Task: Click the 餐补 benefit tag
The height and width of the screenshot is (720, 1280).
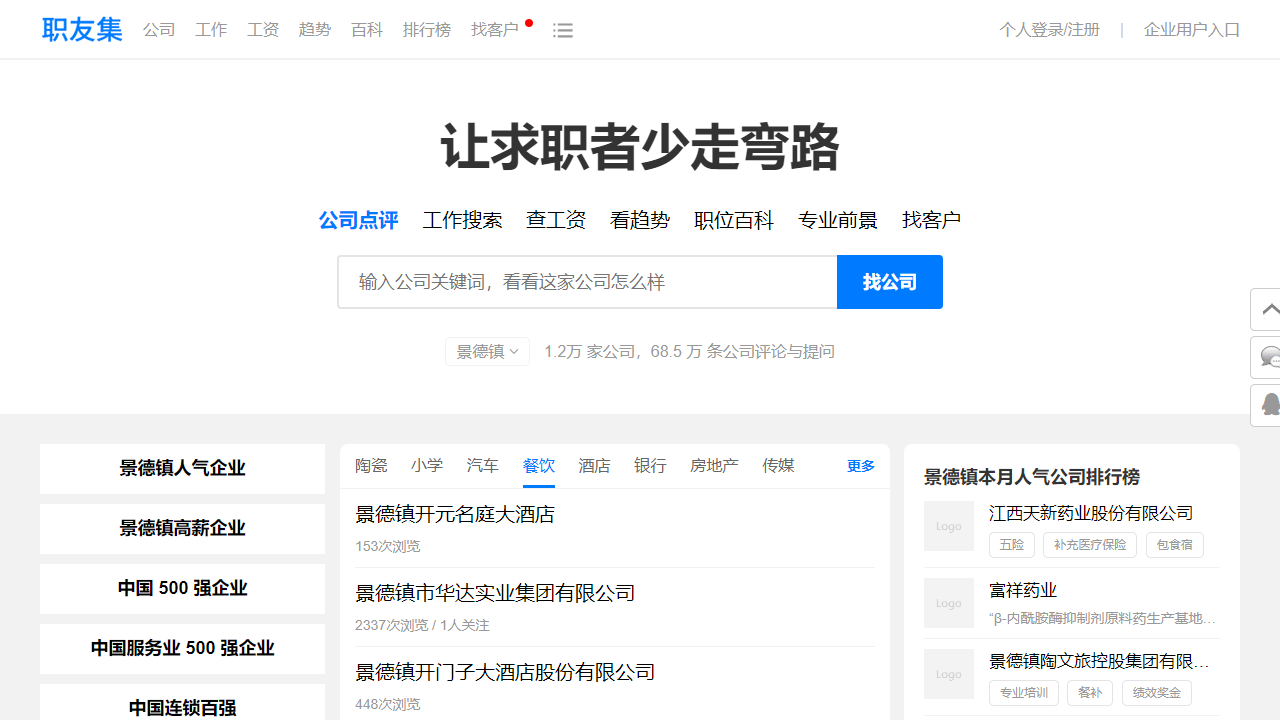Action: (x=1090, y=692)
